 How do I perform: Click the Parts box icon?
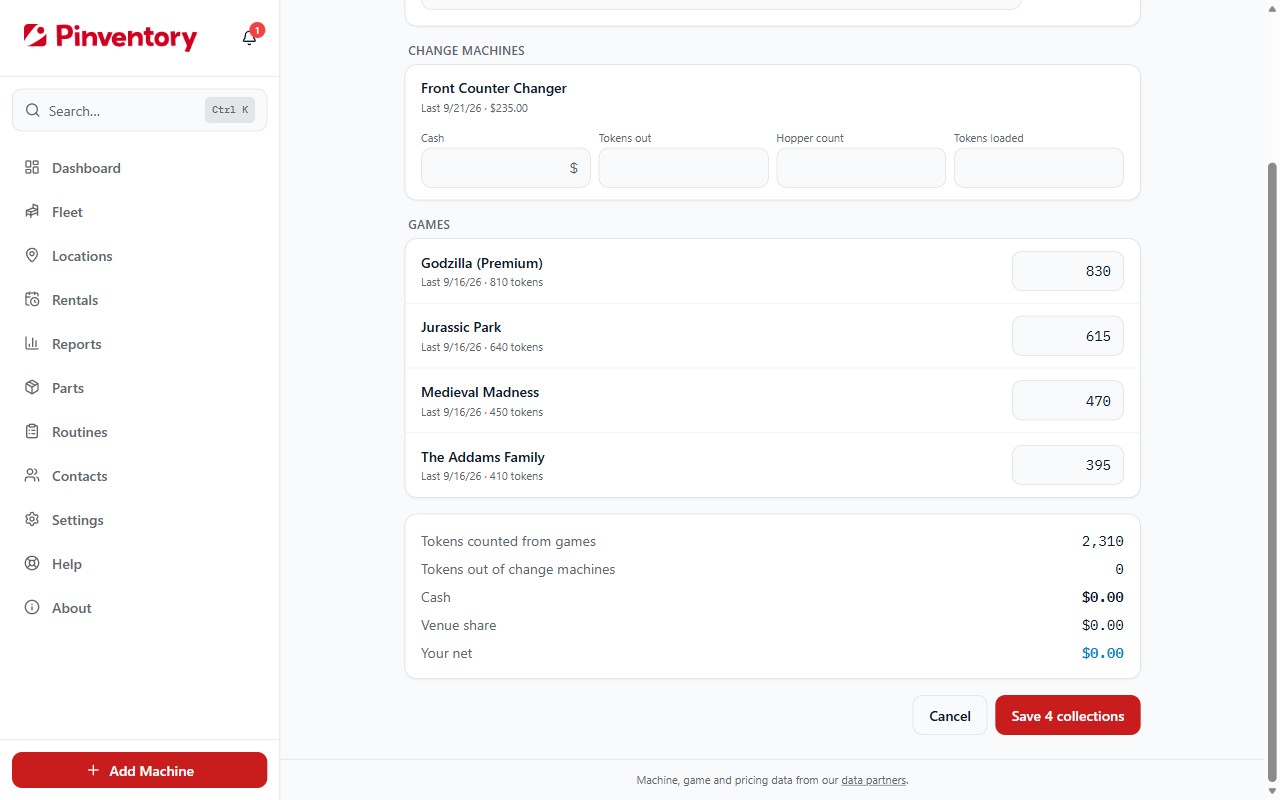32,388
